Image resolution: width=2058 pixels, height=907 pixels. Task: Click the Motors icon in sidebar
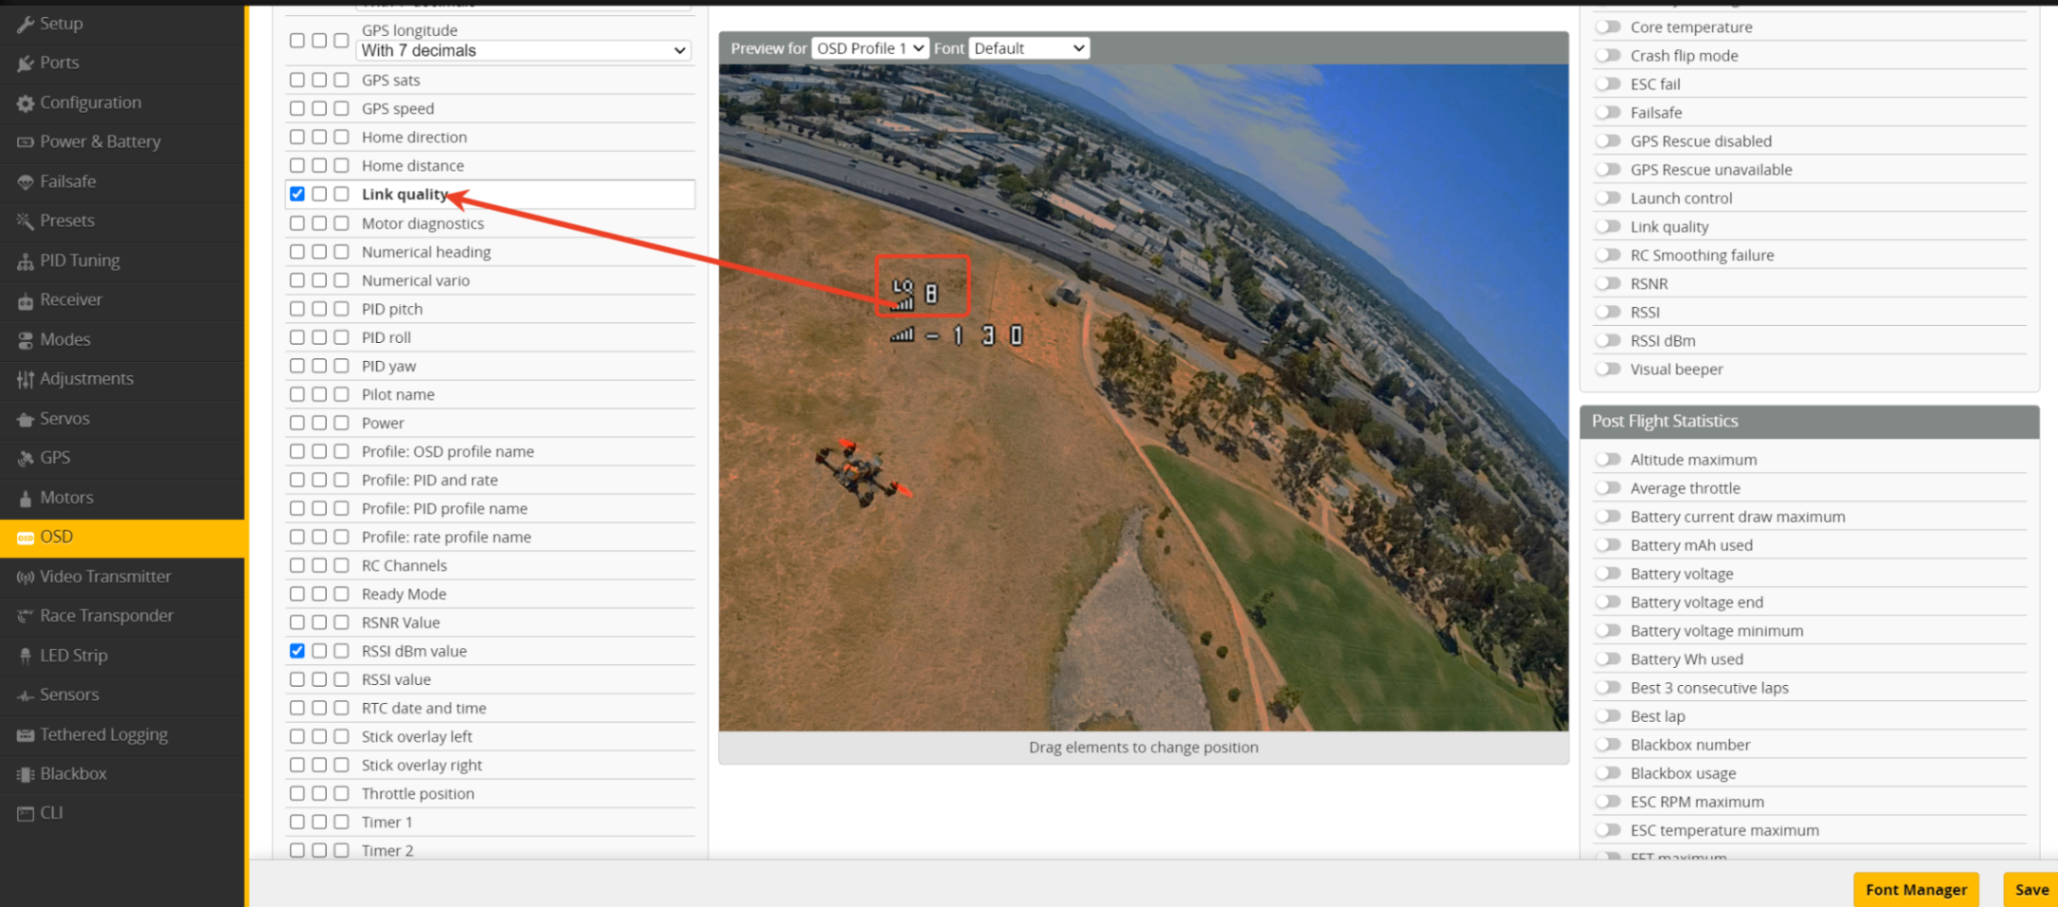click(25, 498)
